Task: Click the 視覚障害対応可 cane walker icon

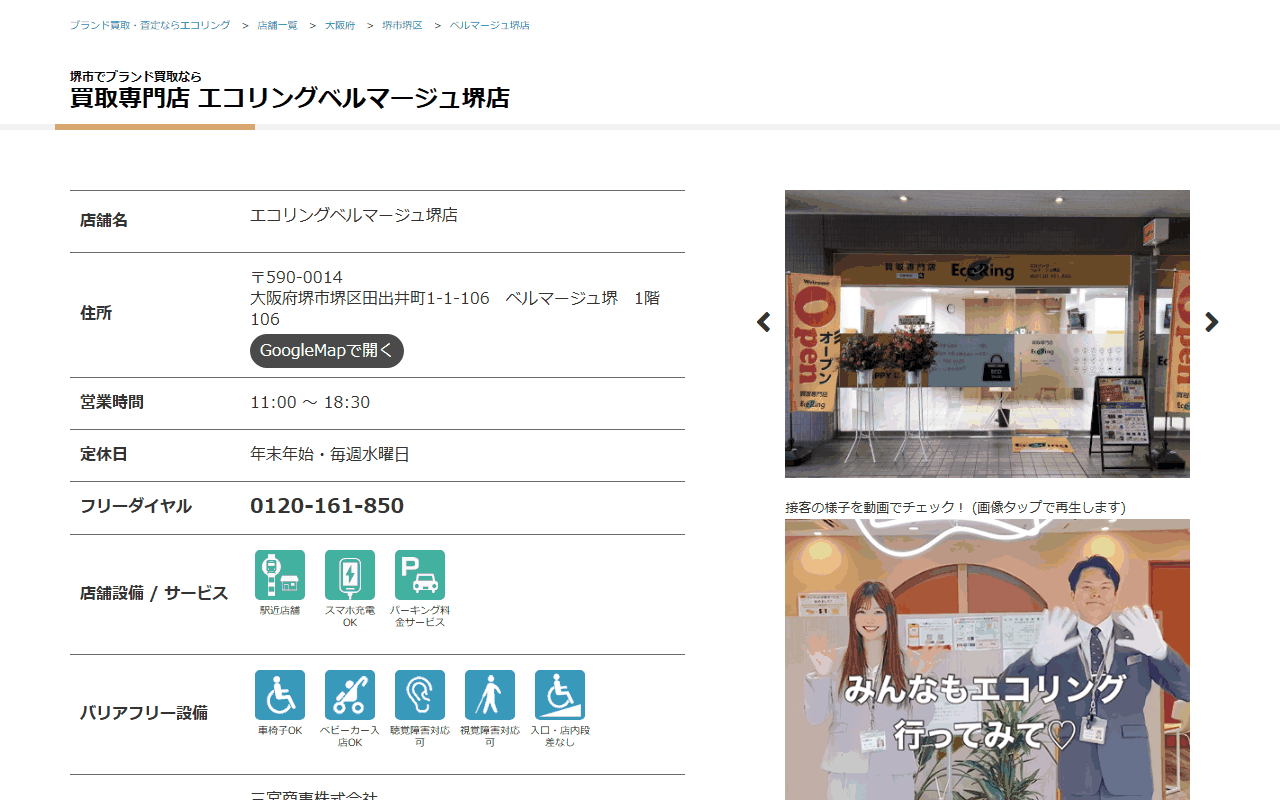Action: click(x=490, y=695)
